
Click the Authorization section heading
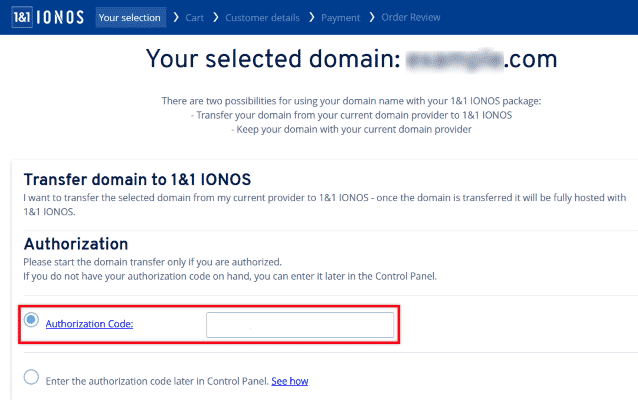click(x=76, y=244)
